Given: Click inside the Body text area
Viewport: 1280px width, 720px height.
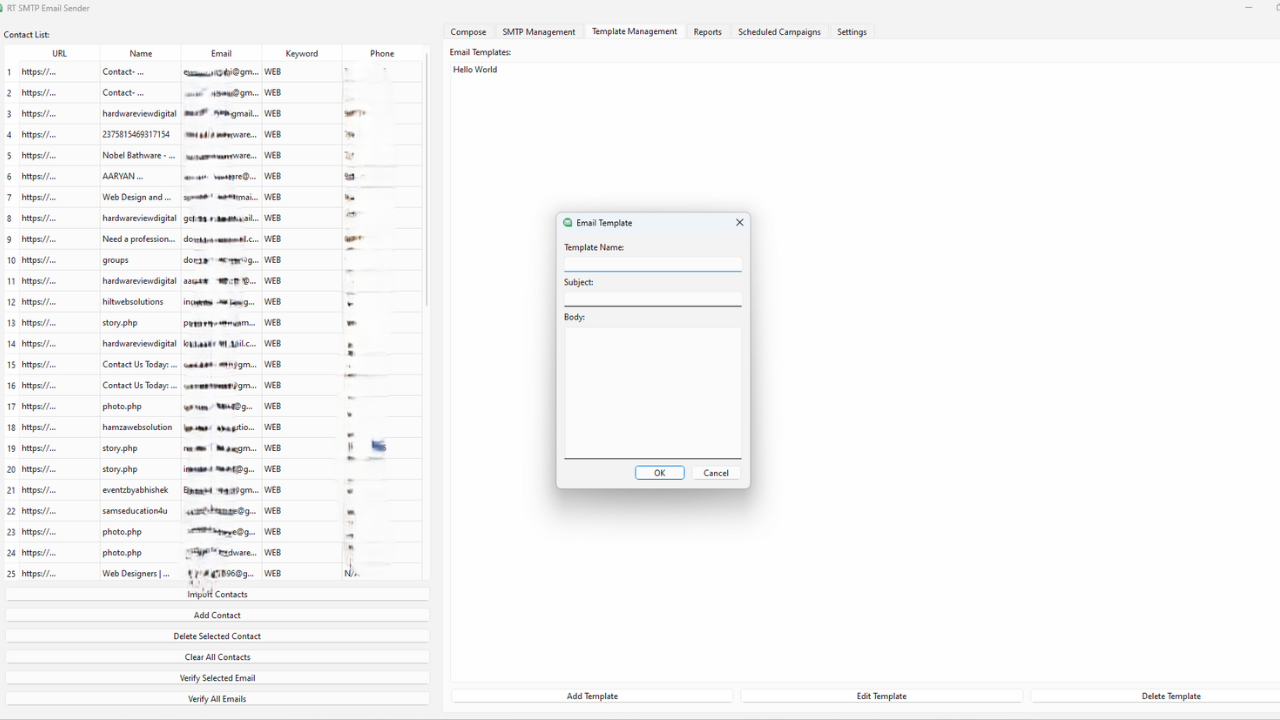Looking at the screenshot, I should pyautogui.click(x=652, y=393).
